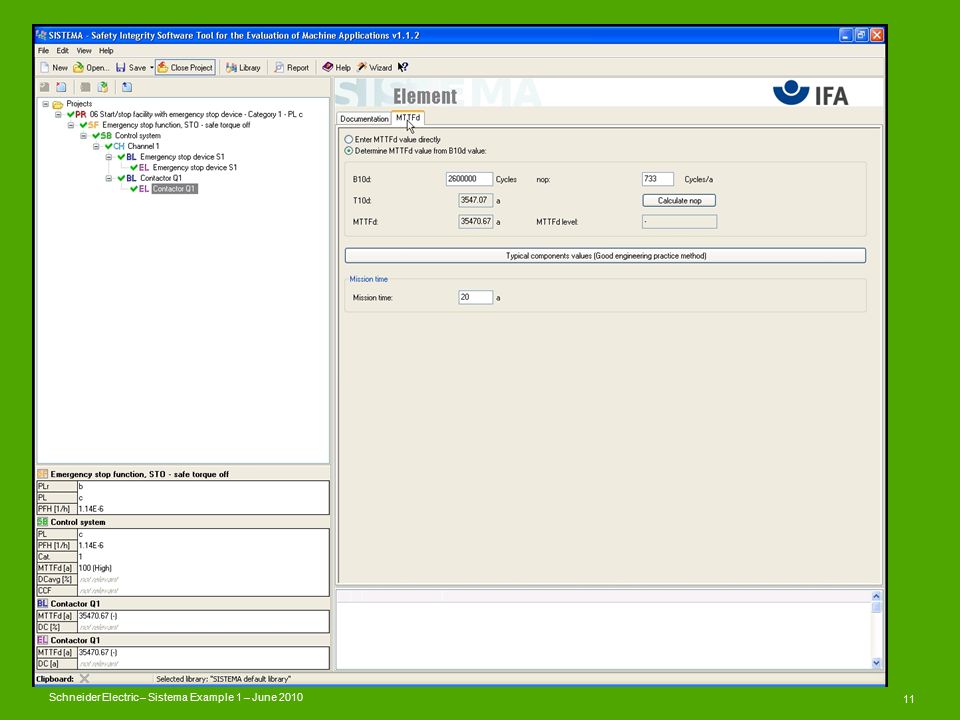Select 'Enter MTTFd value directly' option
960x720 pixels.
(348, 140)
